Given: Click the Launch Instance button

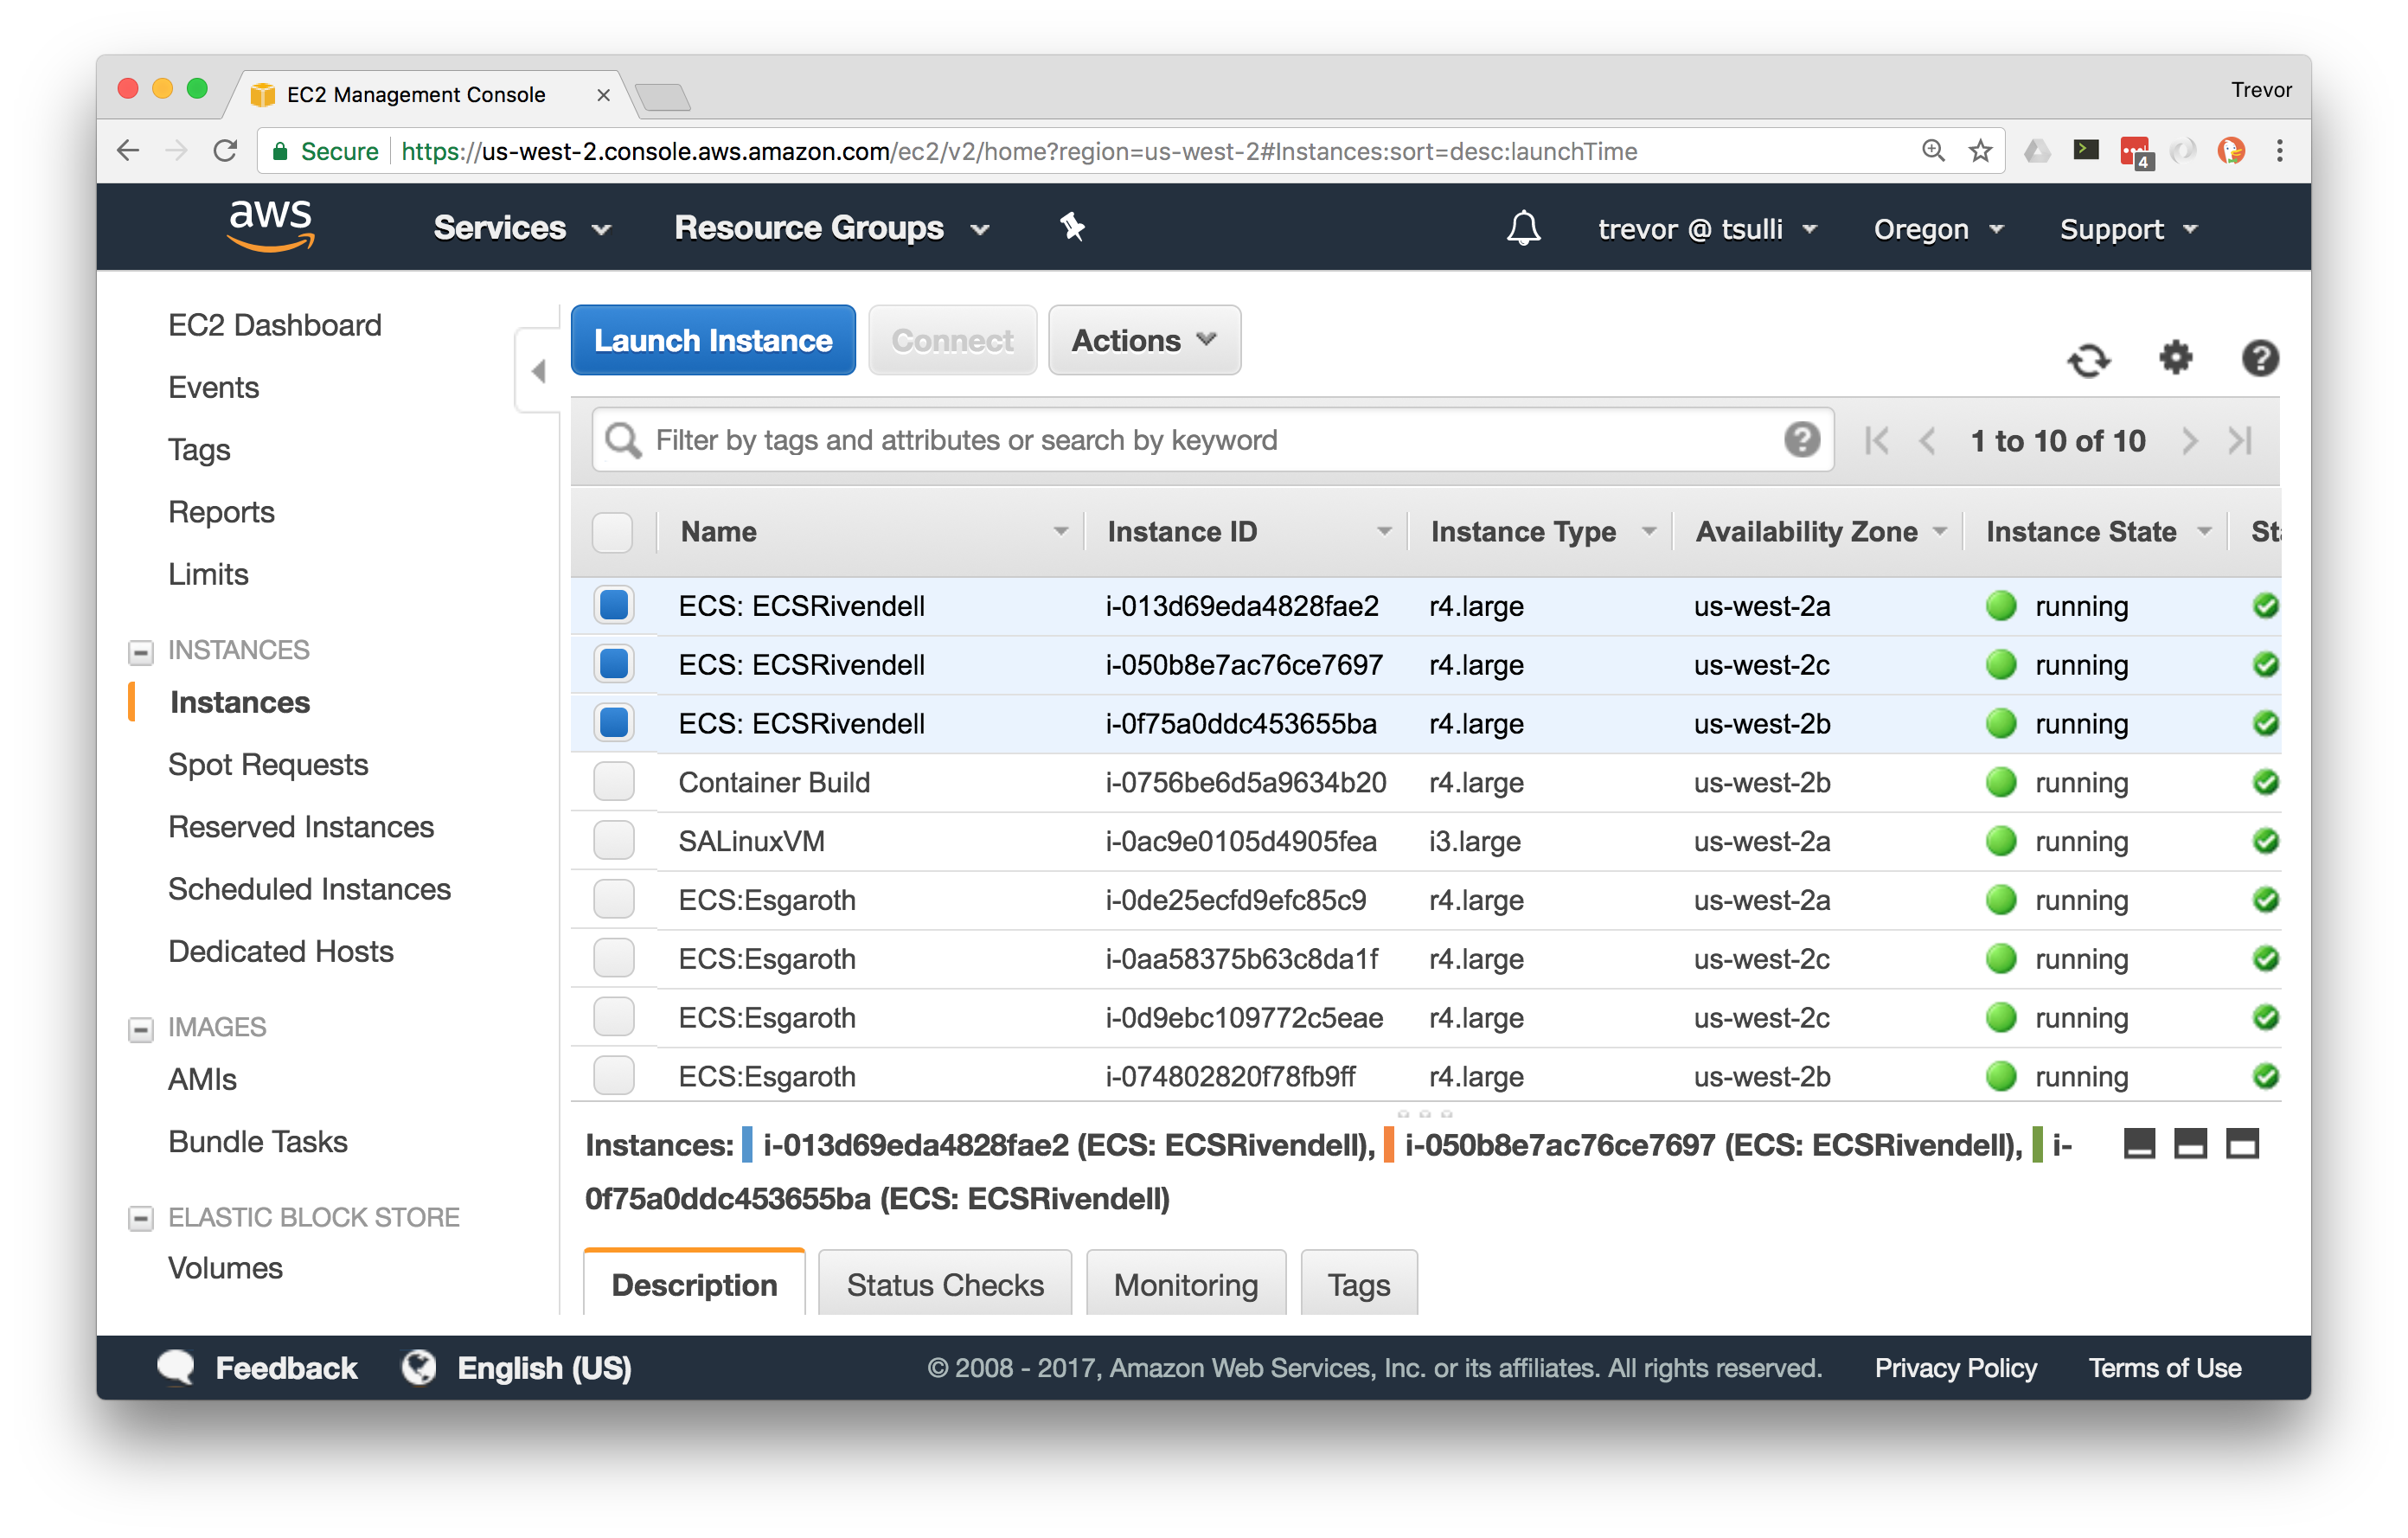Looking at the screenshot, I should click(712, 341).
